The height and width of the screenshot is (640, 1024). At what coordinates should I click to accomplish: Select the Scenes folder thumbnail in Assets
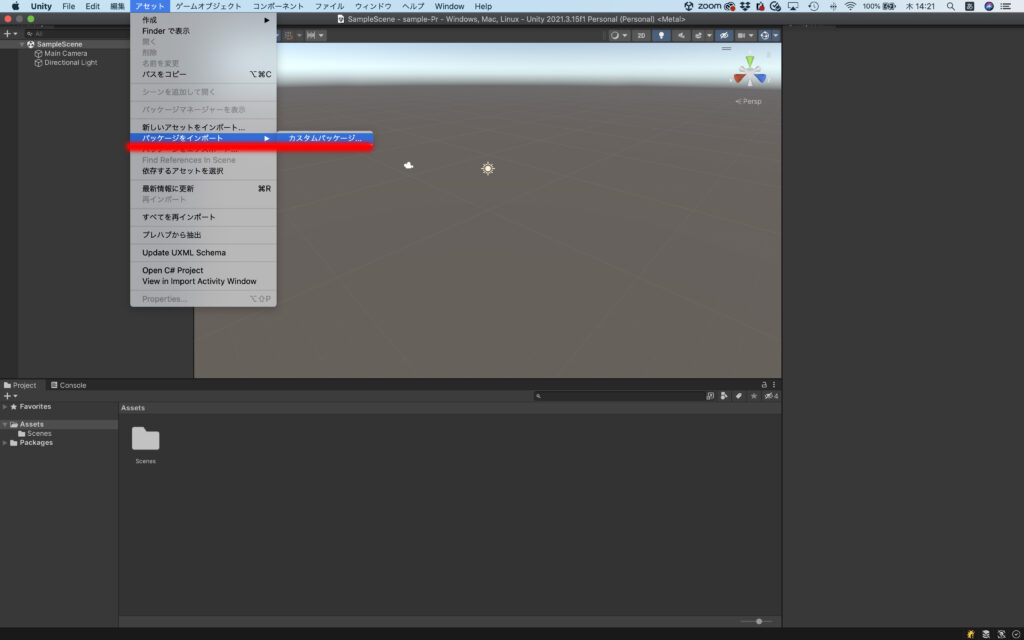pos(146,439)
